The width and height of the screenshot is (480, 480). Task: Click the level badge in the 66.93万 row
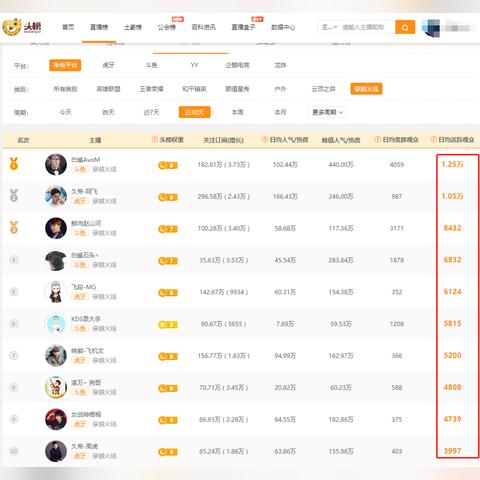tap(168, 420)
